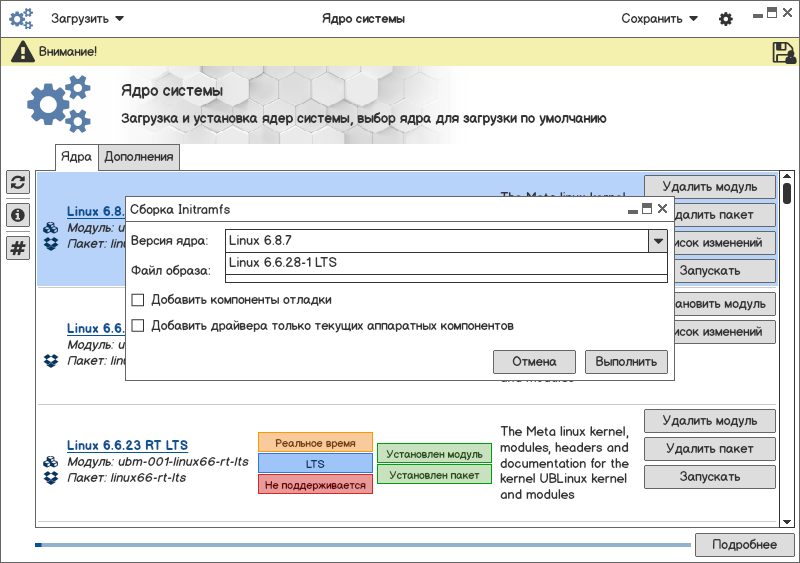Toggle current hardware drivers only checkbox
Image resolution: width=800 pixels, height=563 pixels.
(x=138, y=326)
